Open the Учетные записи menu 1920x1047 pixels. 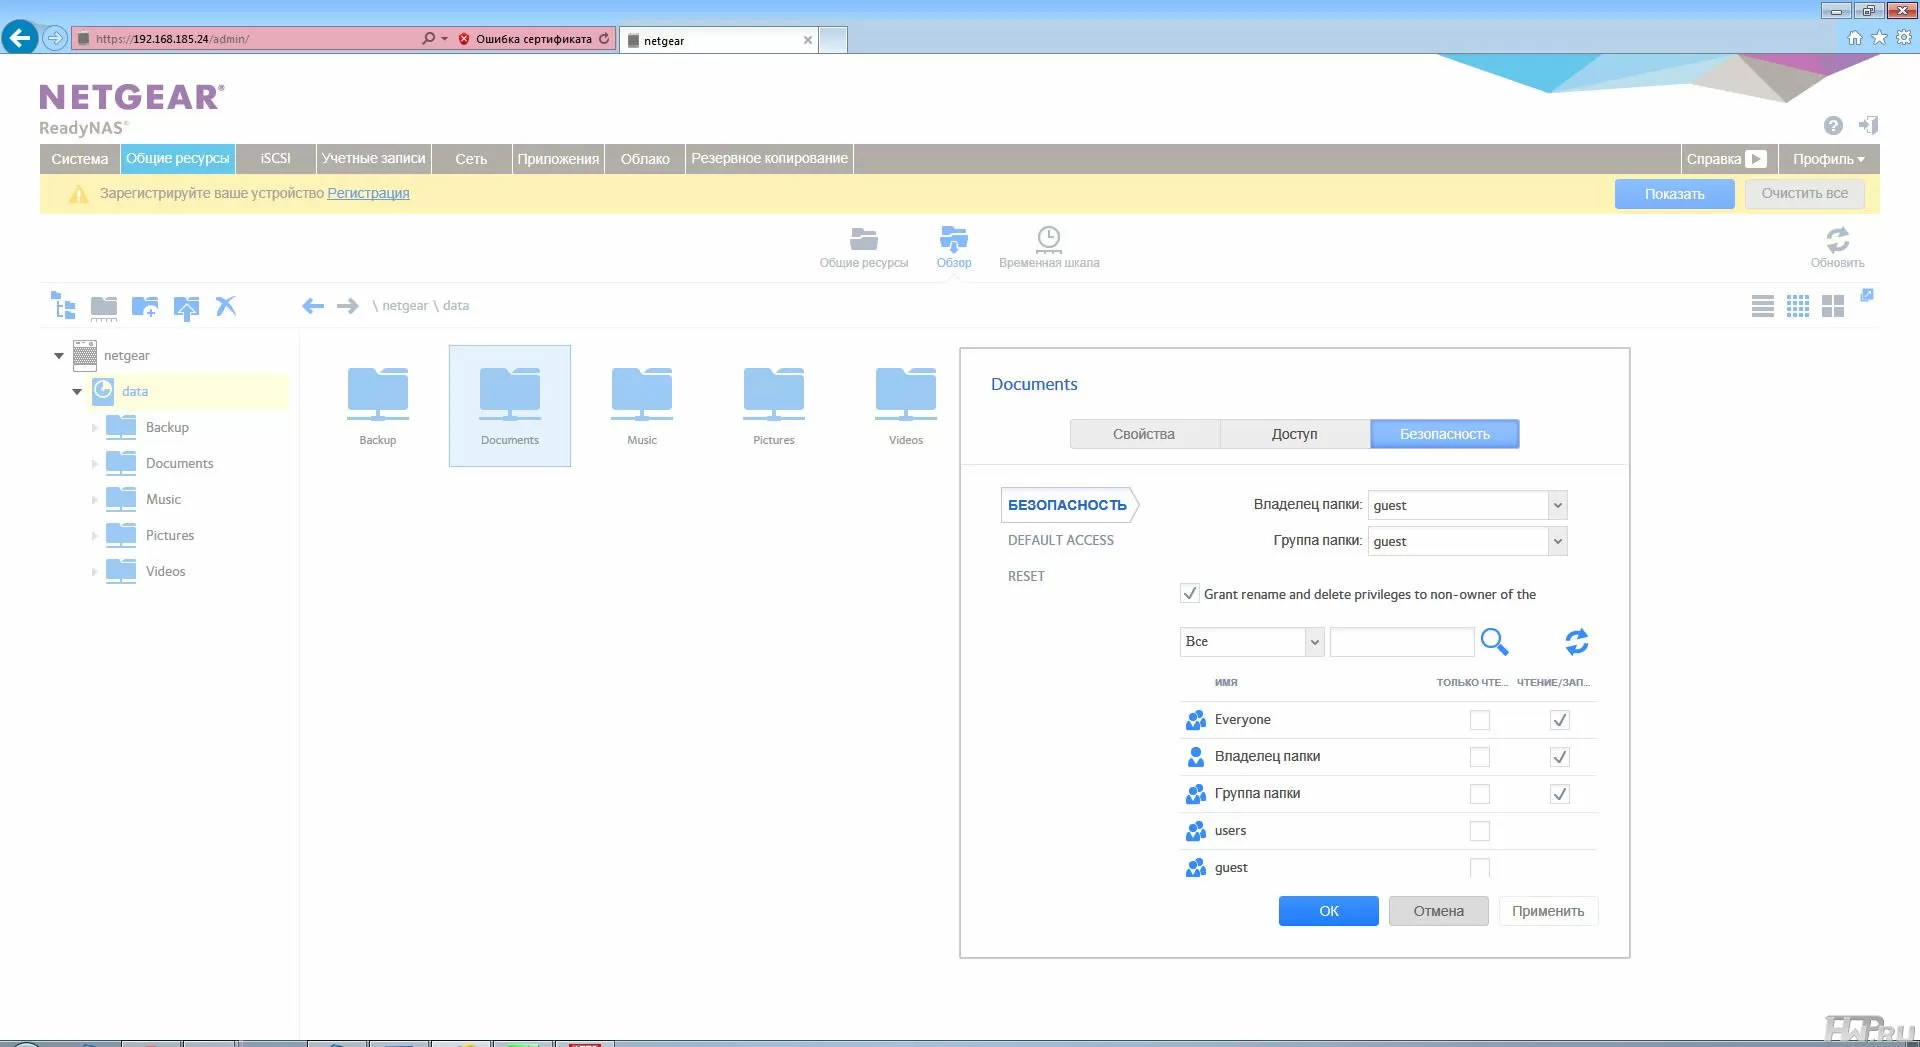tap(373, 159)
